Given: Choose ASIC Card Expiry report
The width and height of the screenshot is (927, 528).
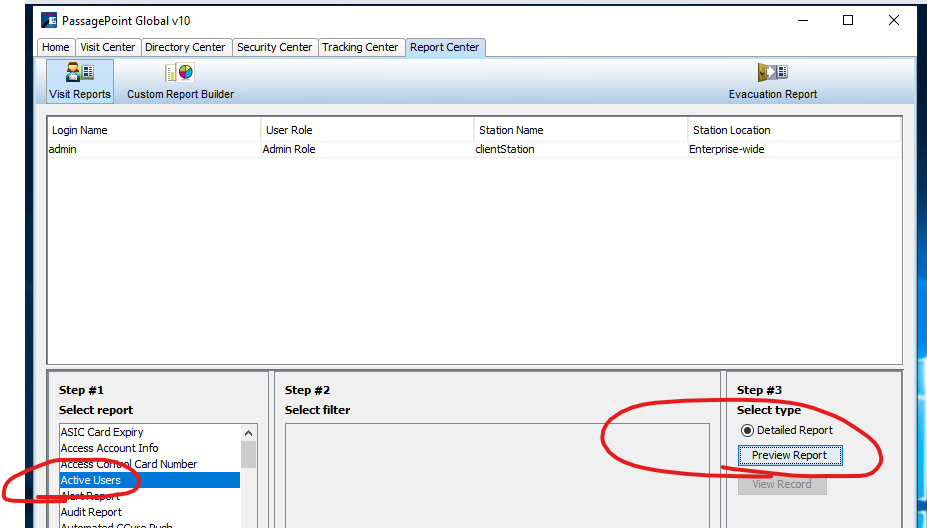Looking at the screenshot, I should (150, 432).
